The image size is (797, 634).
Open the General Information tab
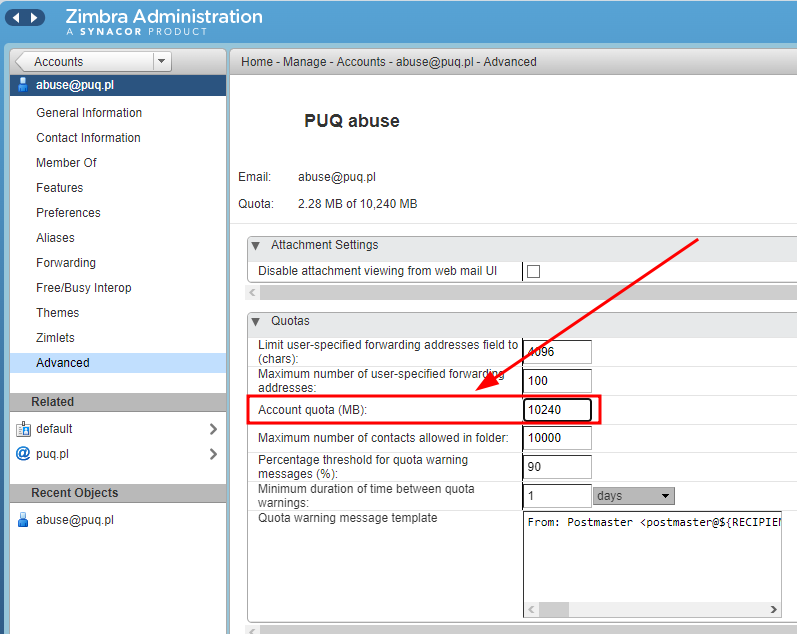pyautogui.click(x=89, y=113)
